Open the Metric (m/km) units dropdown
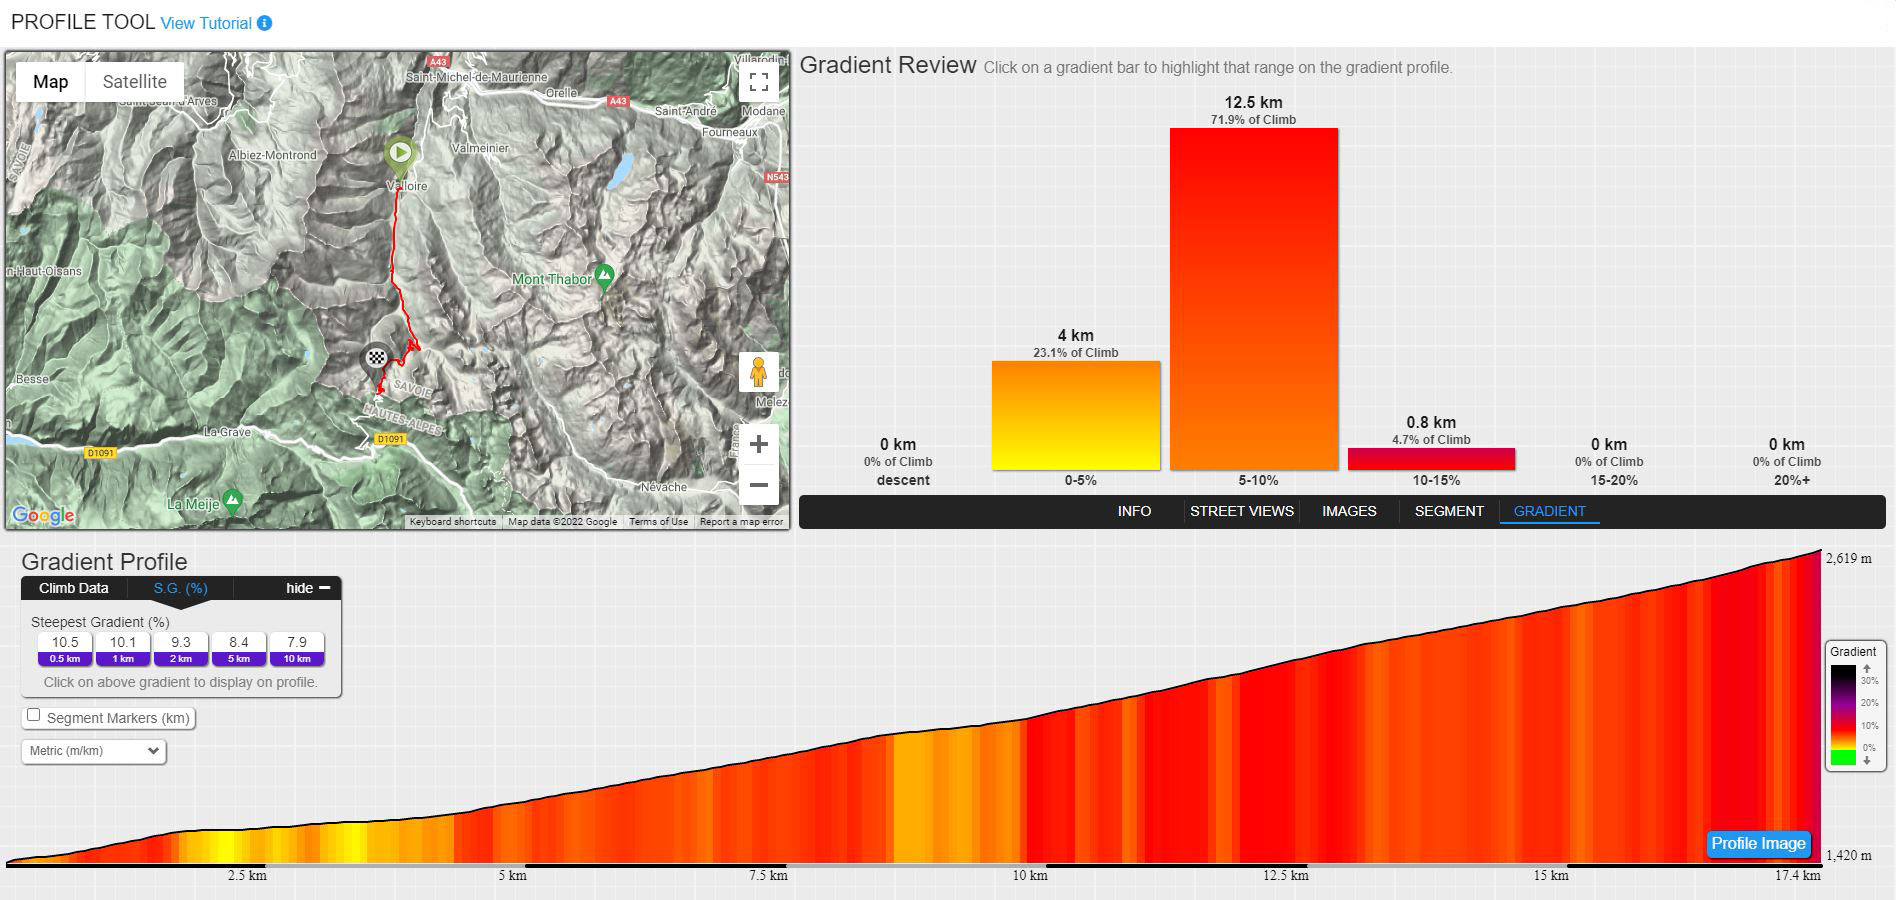 coord(94,751)
